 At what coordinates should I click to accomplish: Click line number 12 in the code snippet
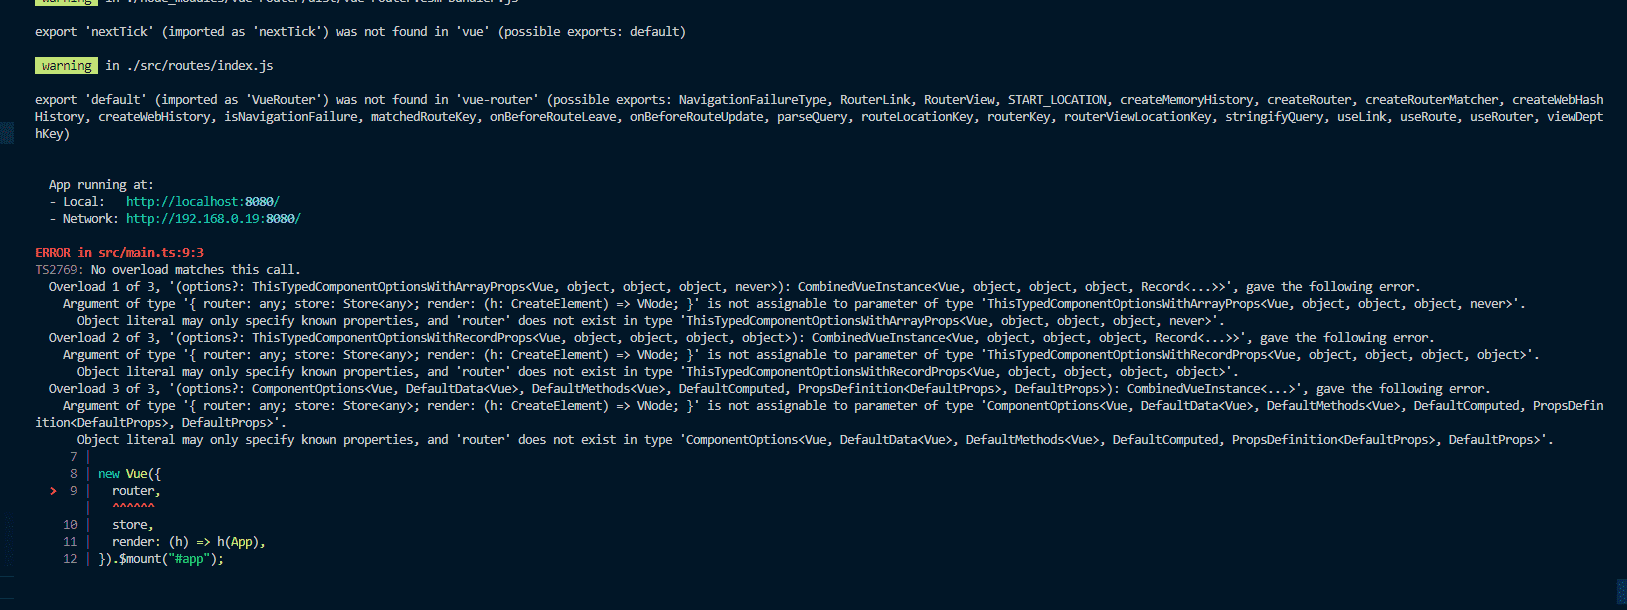70,559
